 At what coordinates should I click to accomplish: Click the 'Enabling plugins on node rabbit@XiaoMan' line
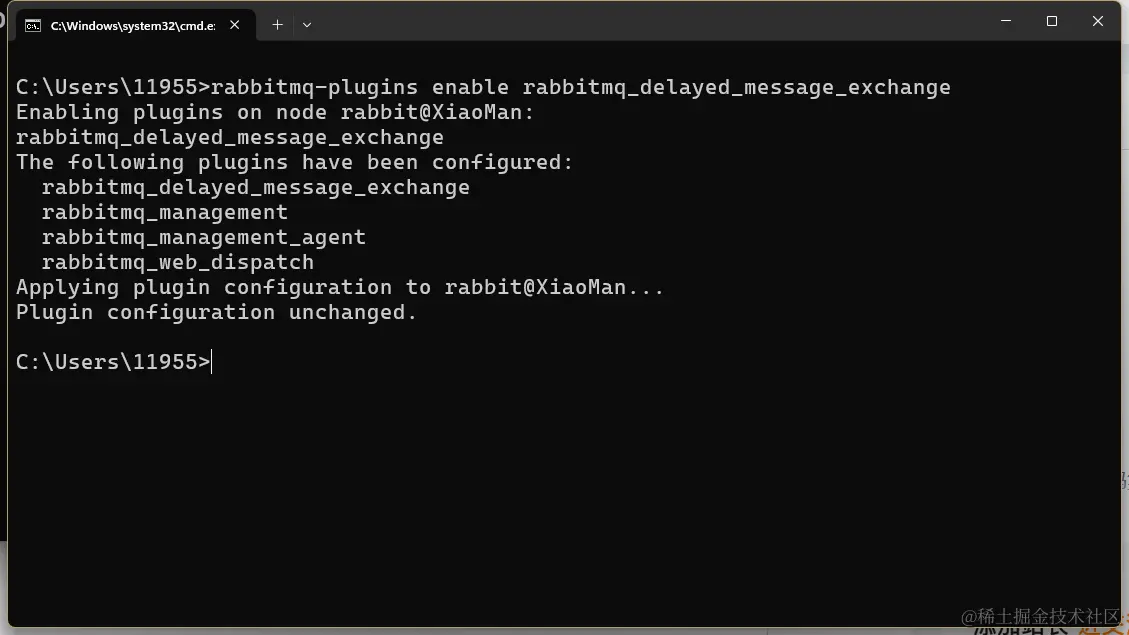pyautogui.click(x=275, y=112)
